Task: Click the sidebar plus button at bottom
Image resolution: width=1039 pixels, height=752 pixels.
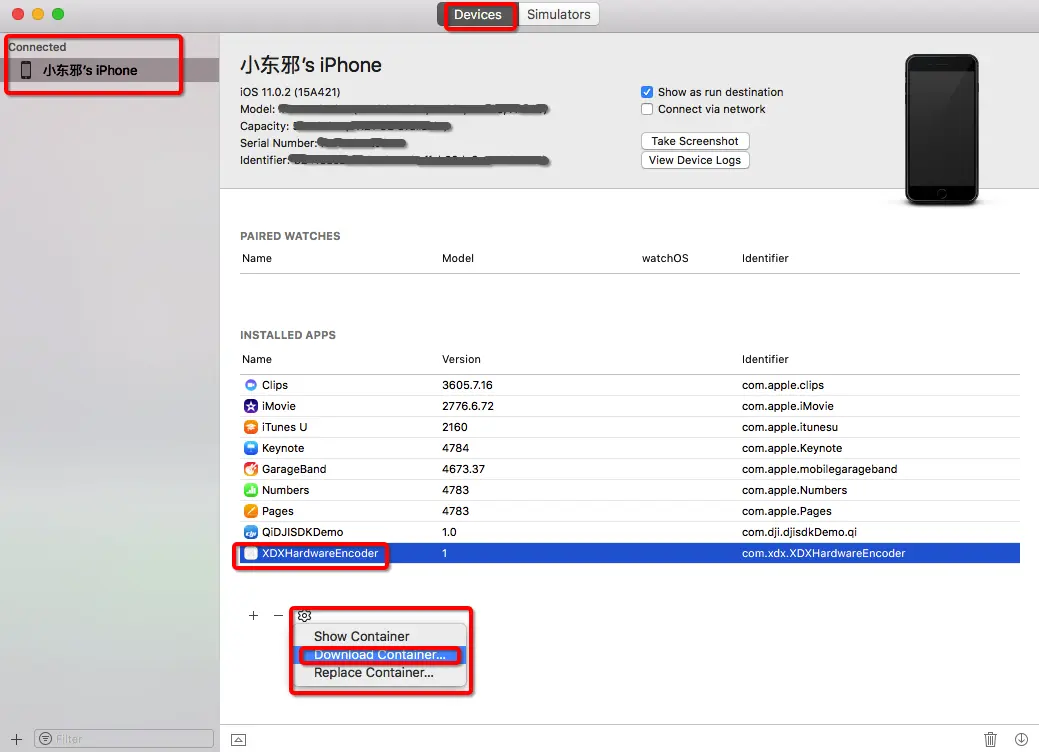Action: (17, 739)
